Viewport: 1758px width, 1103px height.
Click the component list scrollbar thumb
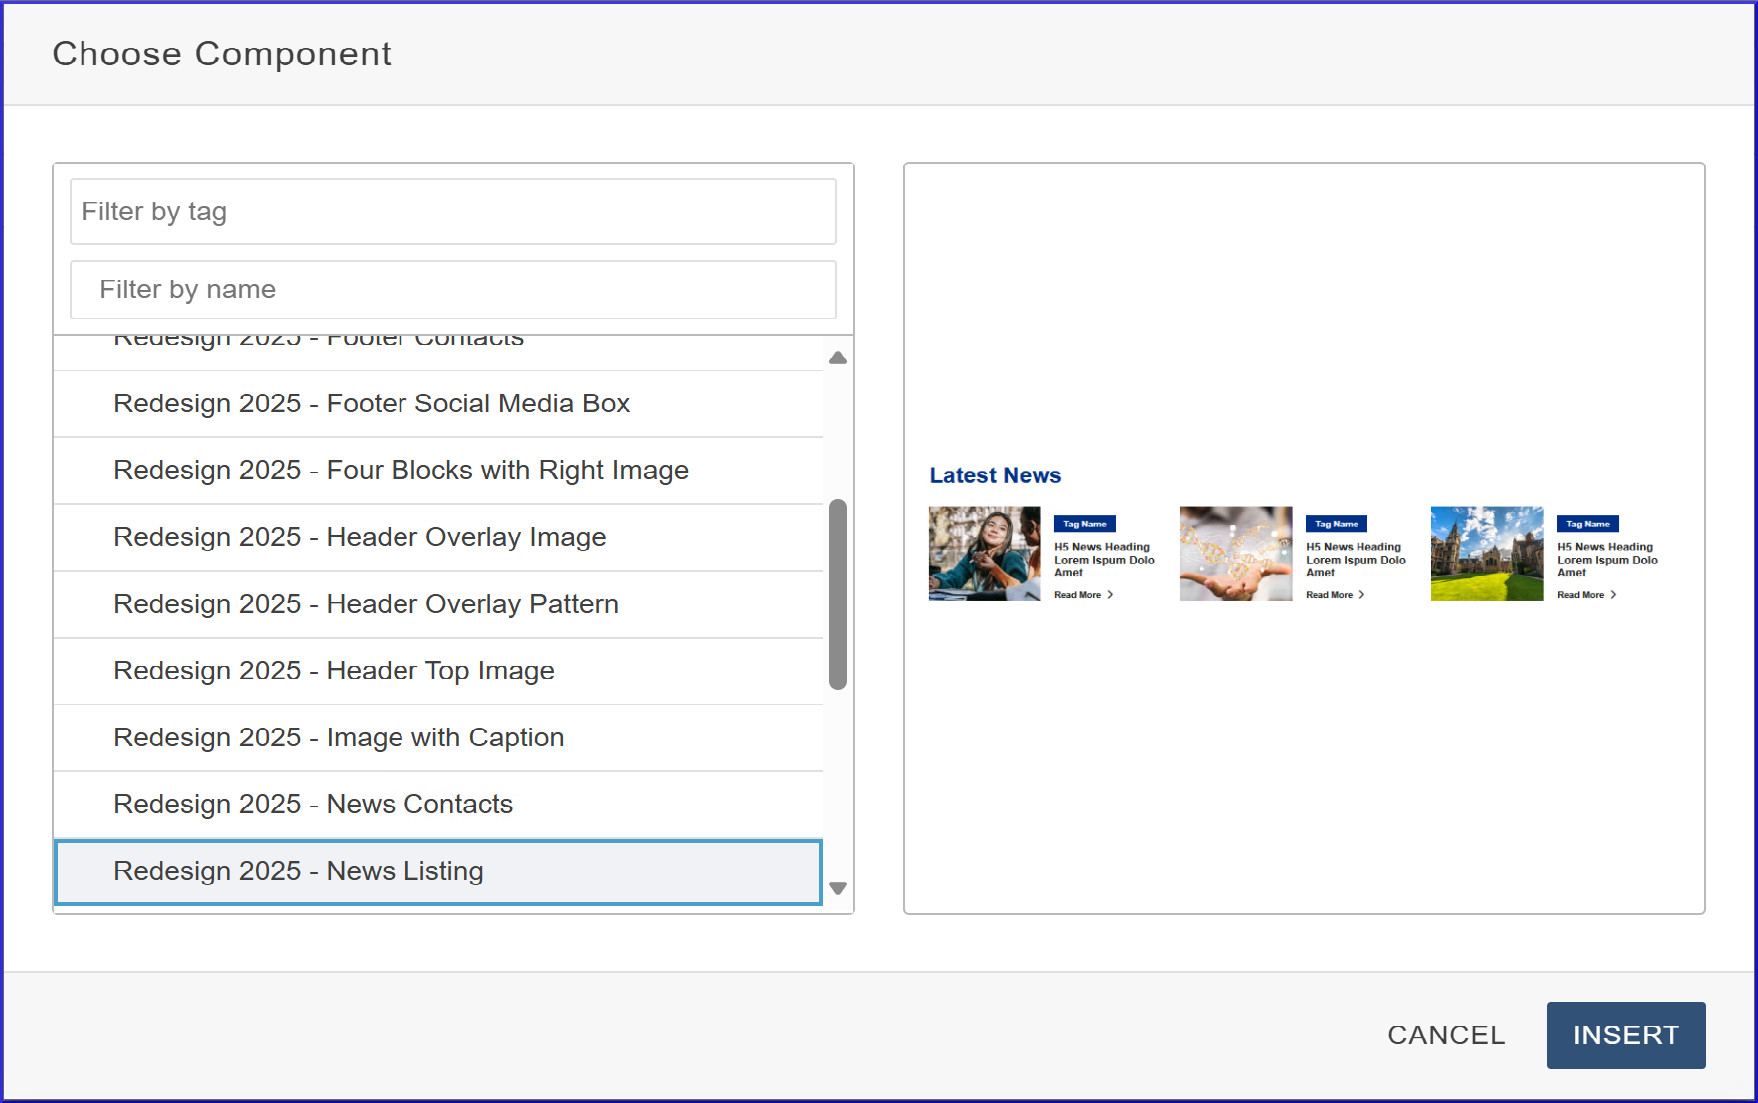(838, 594)
